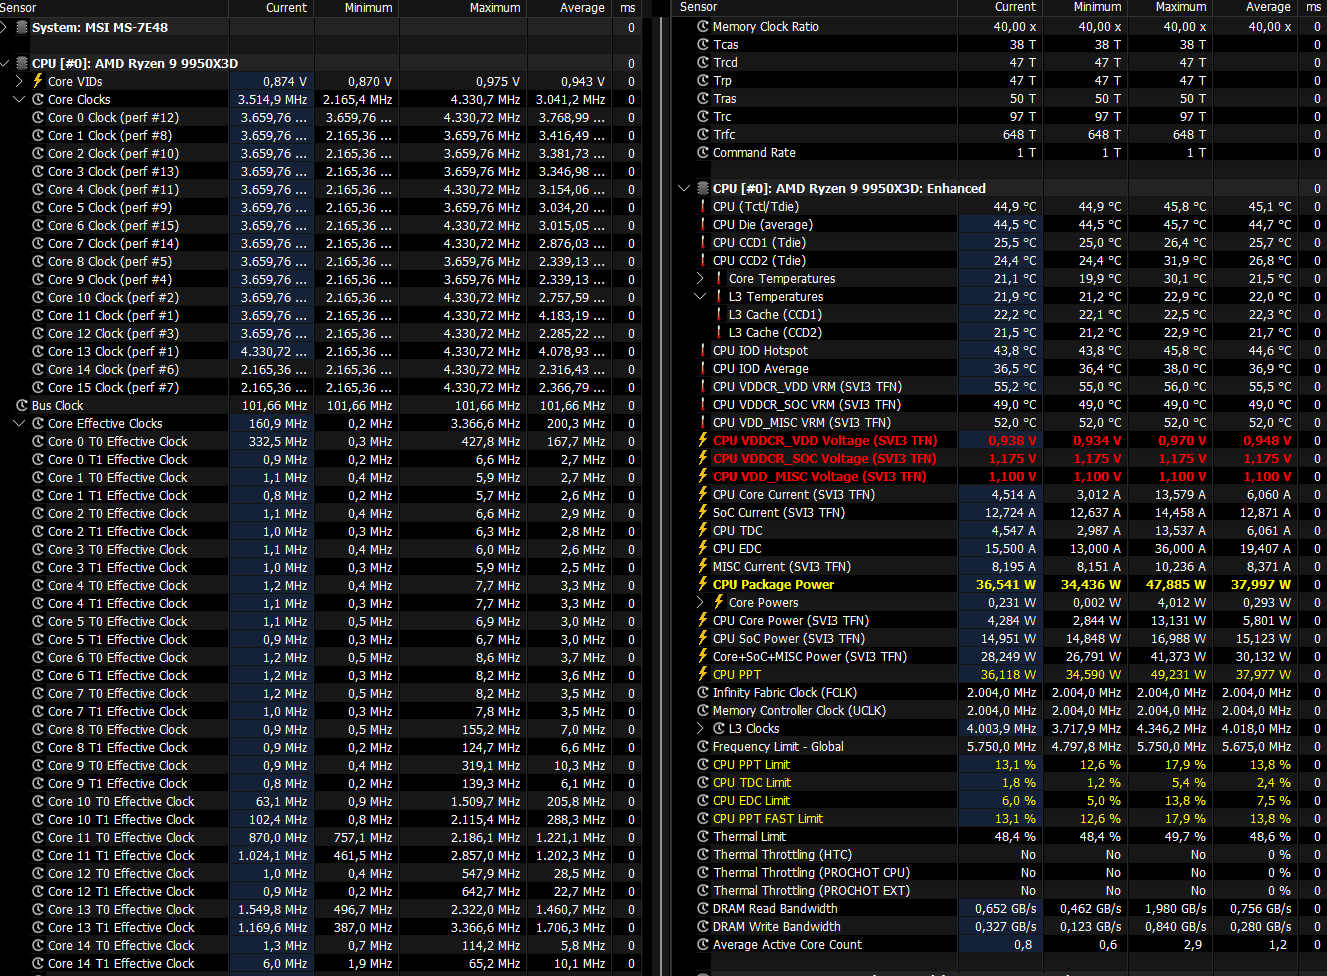Collapse the CPU [#0] Enhanced sensor group
This screenshot has width=1327, height=976.
point(685,188)
